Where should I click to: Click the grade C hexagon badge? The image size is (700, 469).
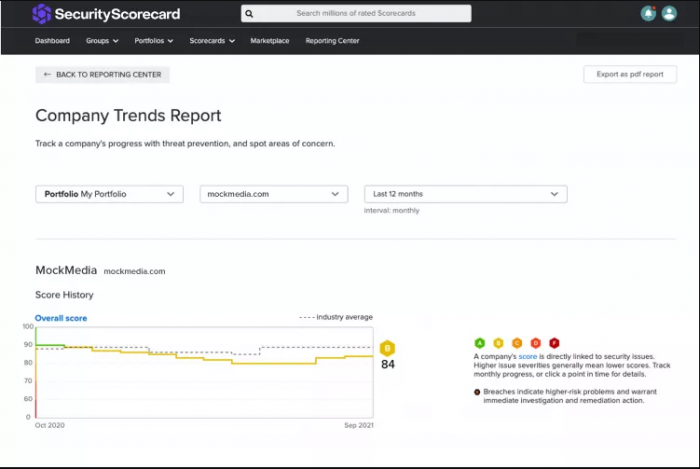click(x=517, y=343)
